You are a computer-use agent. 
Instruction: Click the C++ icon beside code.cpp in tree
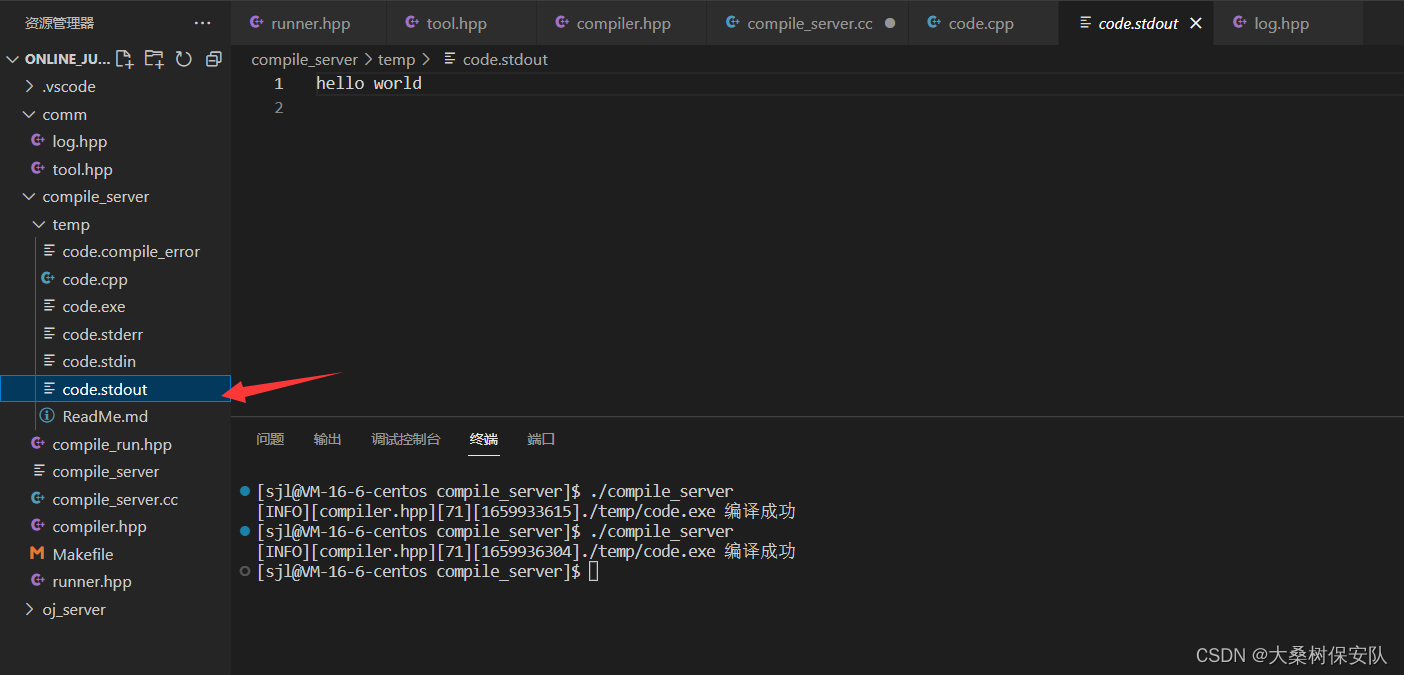48,279
